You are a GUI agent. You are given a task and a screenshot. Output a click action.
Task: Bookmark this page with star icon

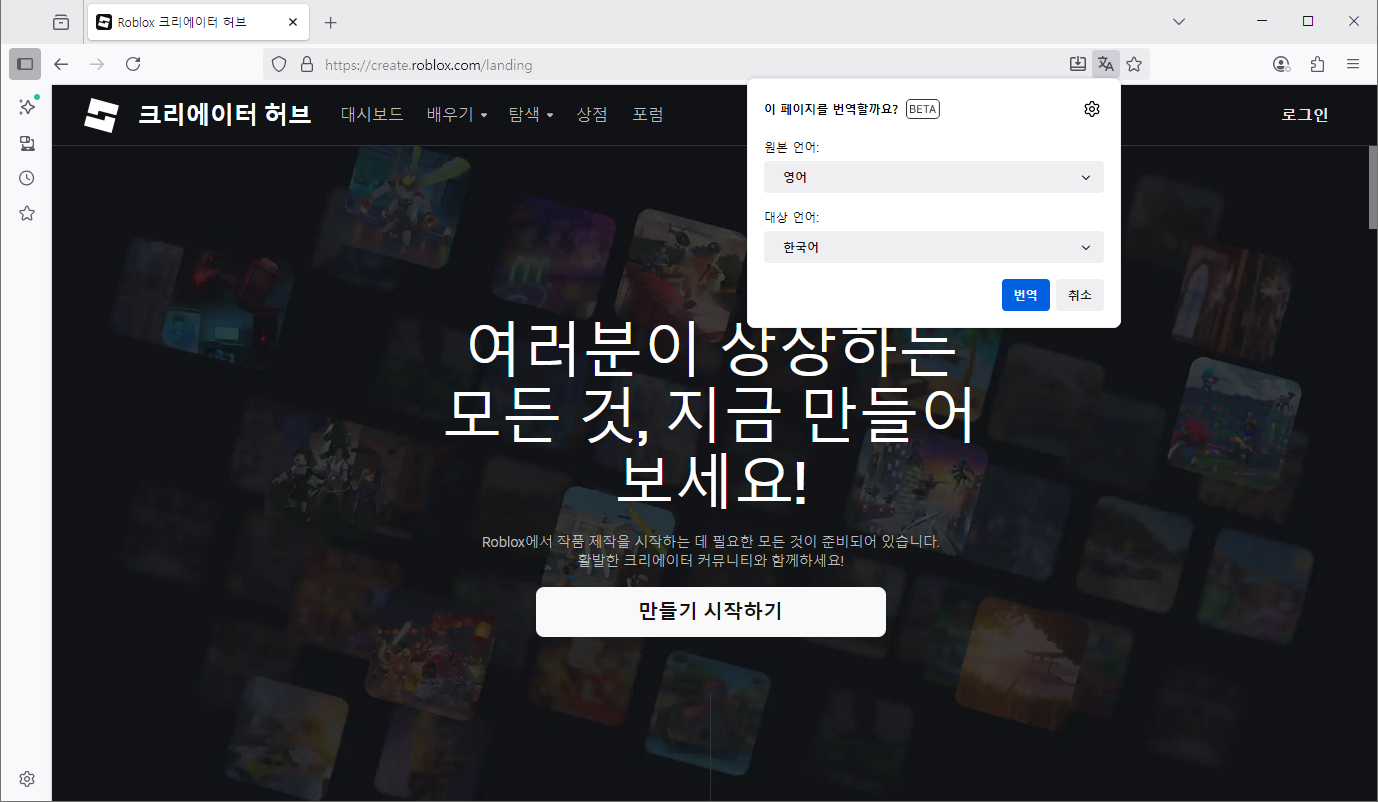tap(1134, 64)
